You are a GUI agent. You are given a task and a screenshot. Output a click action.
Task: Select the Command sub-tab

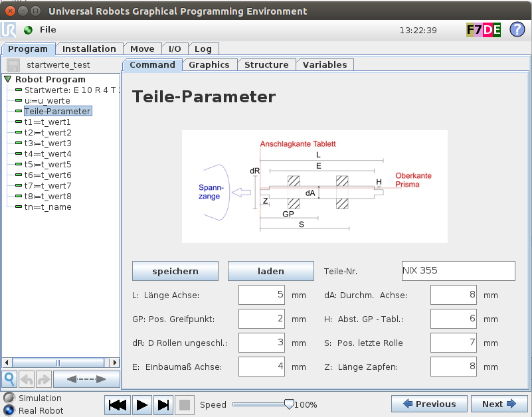tap(152, 65)
